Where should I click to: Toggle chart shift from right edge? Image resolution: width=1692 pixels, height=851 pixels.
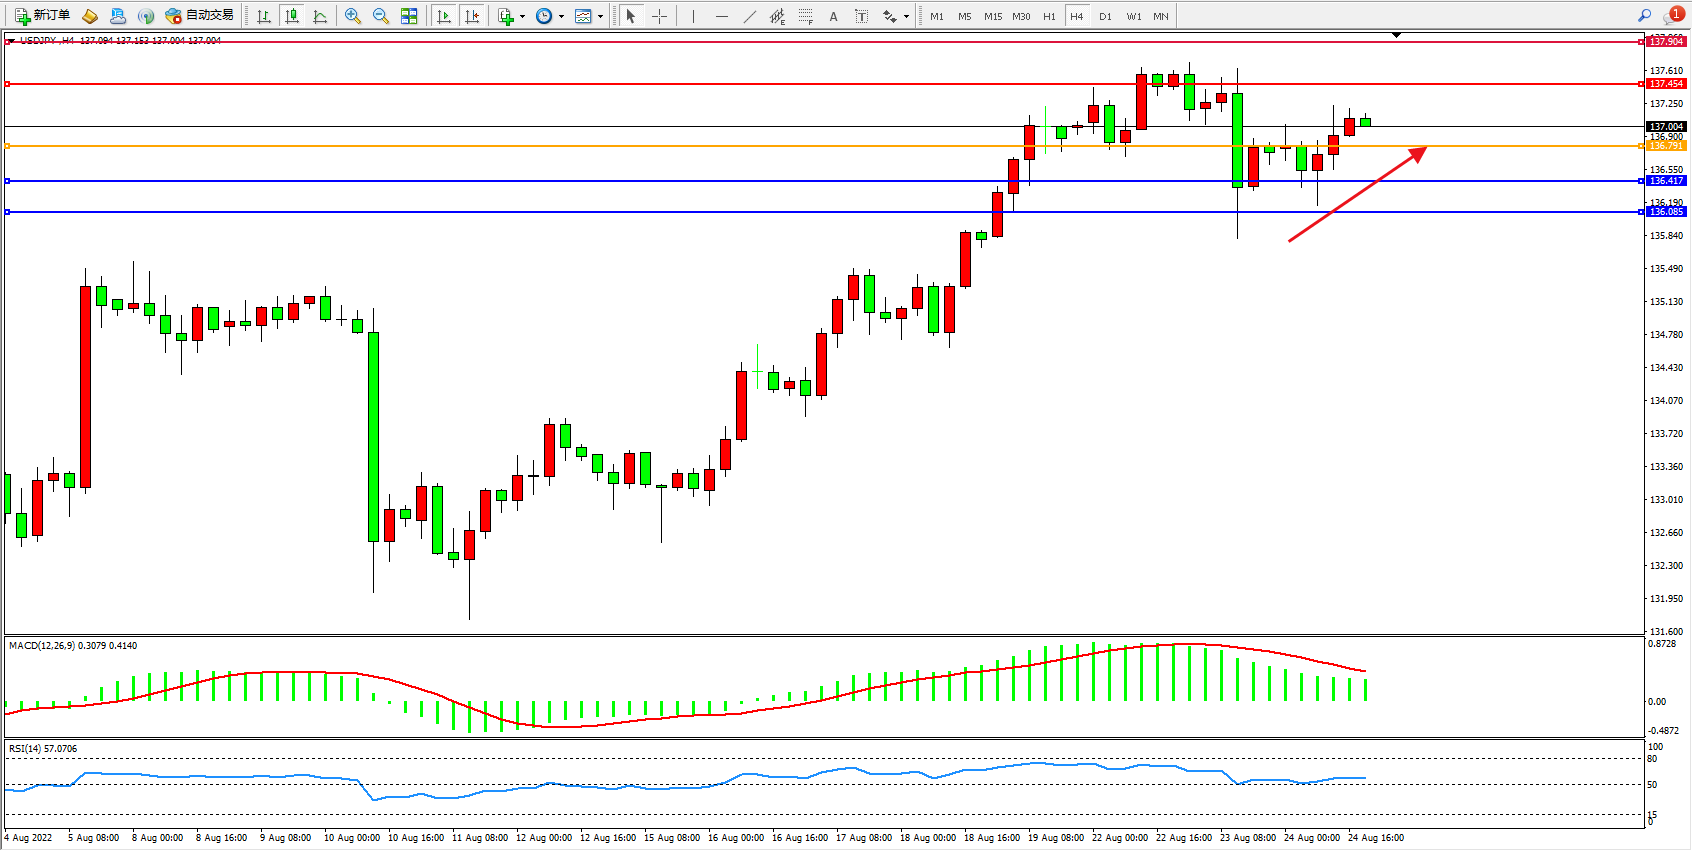(x=472, y=16)
